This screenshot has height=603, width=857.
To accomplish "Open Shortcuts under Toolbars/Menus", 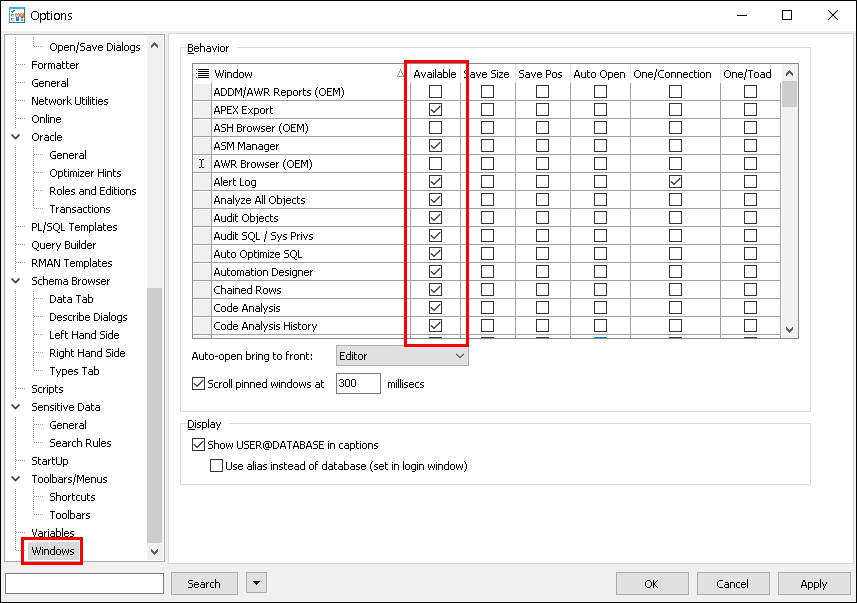I will click(72, 497).
